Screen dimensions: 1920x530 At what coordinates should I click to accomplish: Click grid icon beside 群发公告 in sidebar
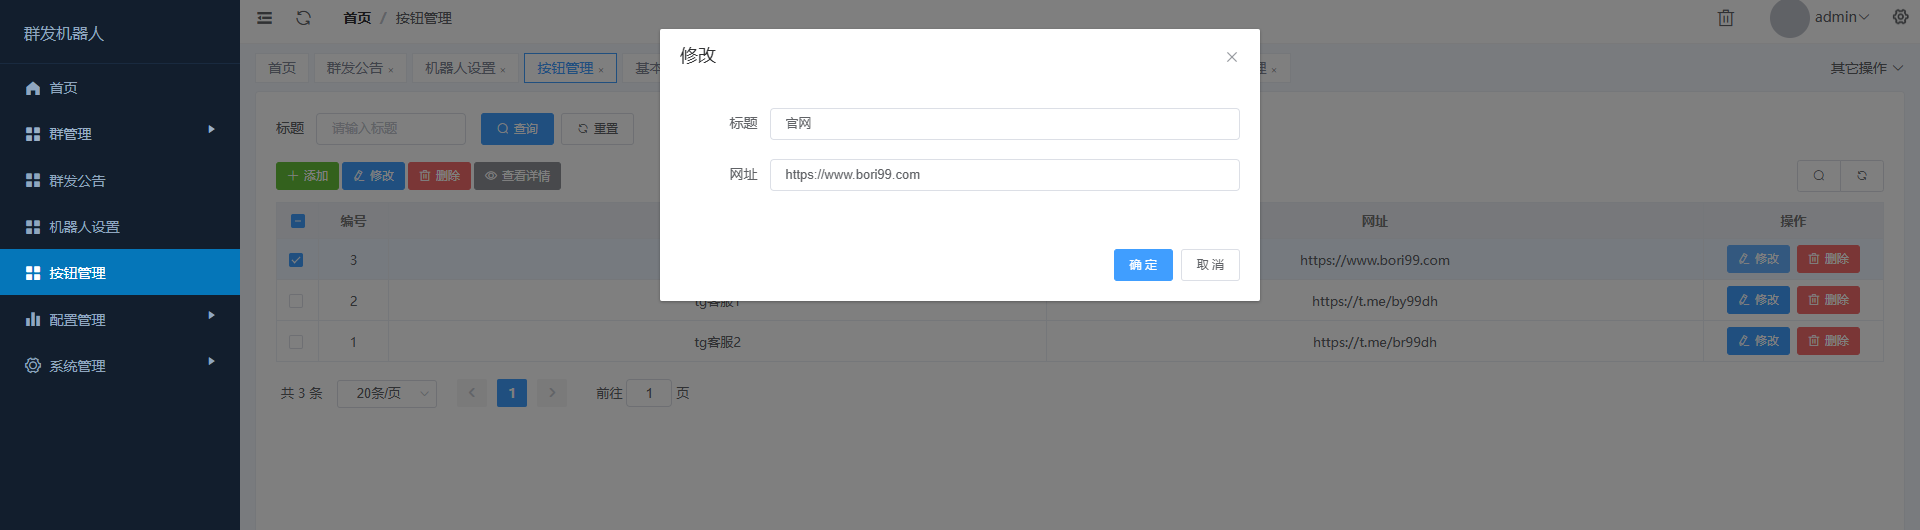tap(33, 181)
